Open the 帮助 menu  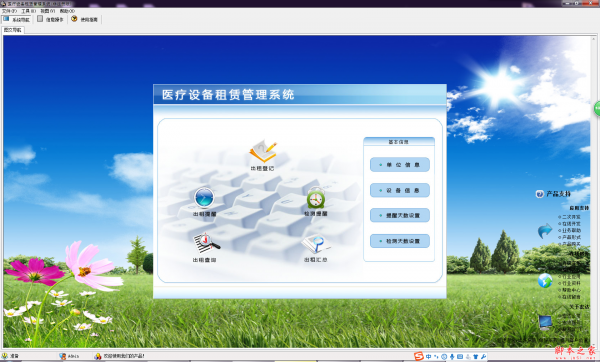pyautogui.click(x=67, y=11)
